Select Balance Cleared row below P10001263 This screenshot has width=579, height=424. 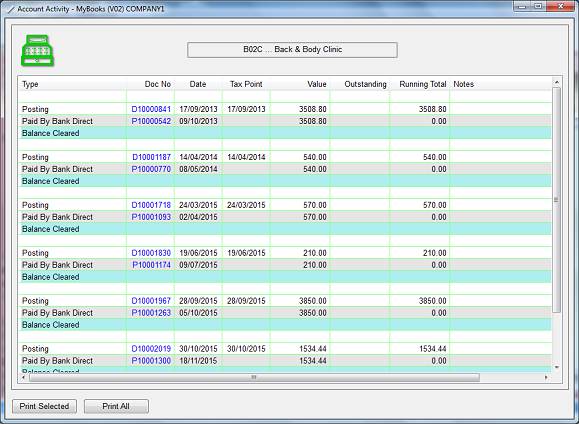(x=285, y=325)
